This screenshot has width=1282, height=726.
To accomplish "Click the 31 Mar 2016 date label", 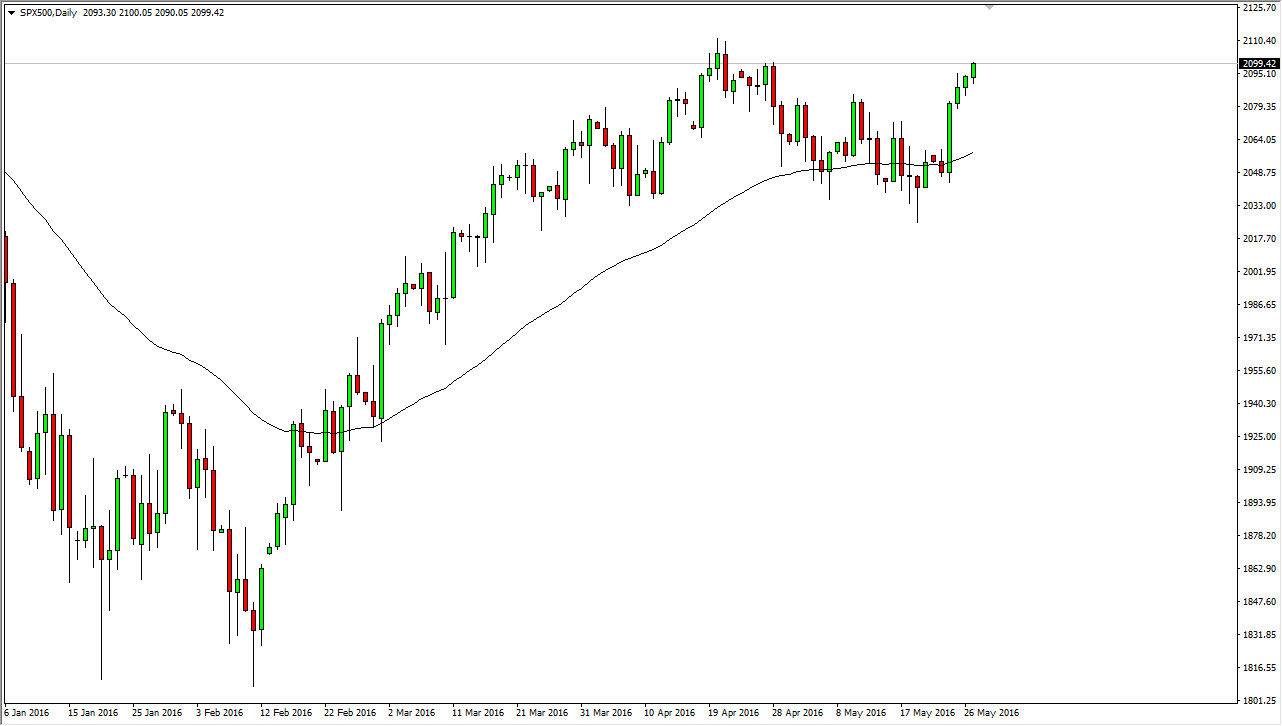I will pos(606,713).
